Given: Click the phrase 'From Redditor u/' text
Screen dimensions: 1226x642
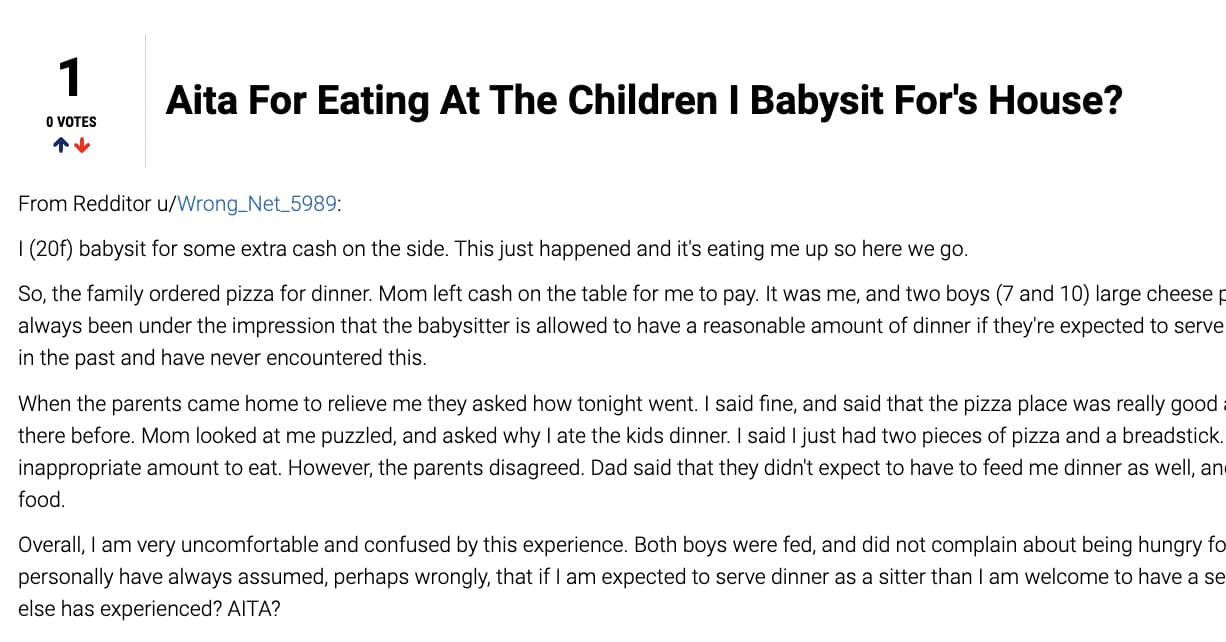Looking at the screenshot, I should click(96, 204).
